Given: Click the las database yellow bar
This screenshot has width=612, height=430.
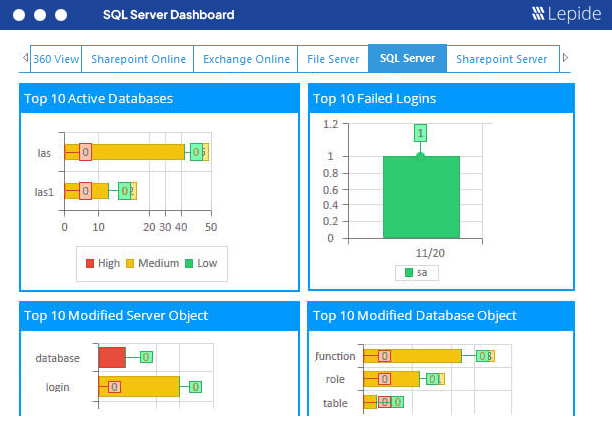Looking at the screenshot, I should click(124, 152).
